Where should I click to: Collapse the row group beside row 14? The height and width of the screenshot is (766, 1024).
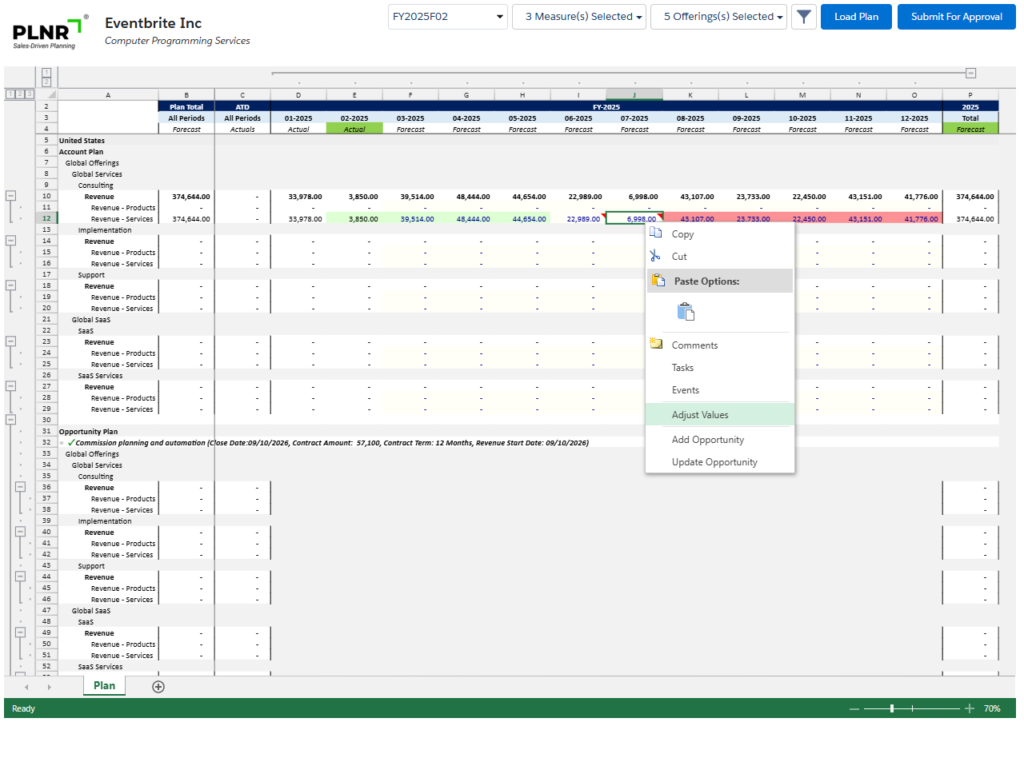11,241
